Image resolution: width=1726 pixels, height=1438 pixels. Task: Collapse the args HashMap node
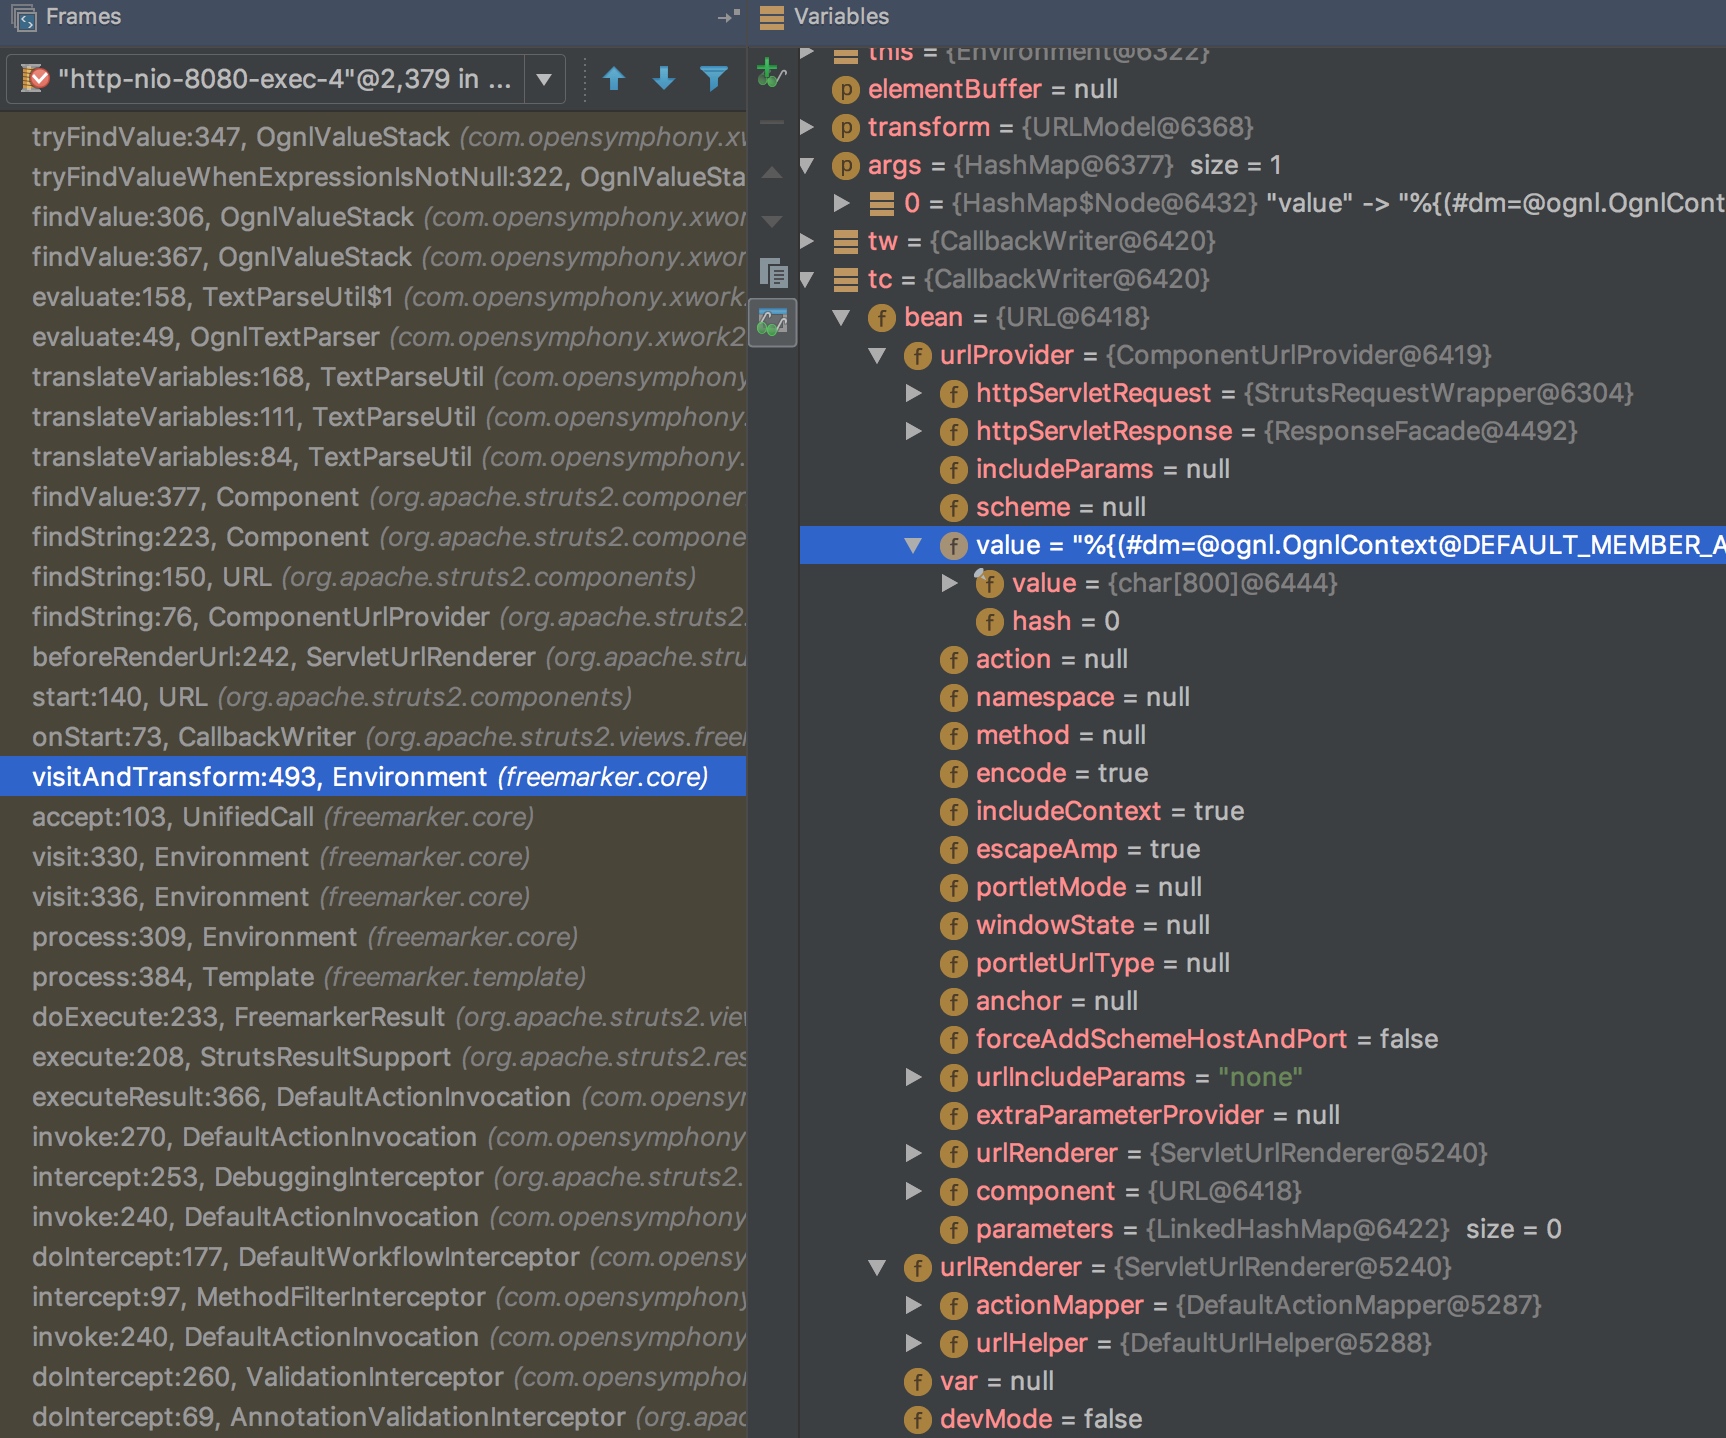(x=807, y=165)
